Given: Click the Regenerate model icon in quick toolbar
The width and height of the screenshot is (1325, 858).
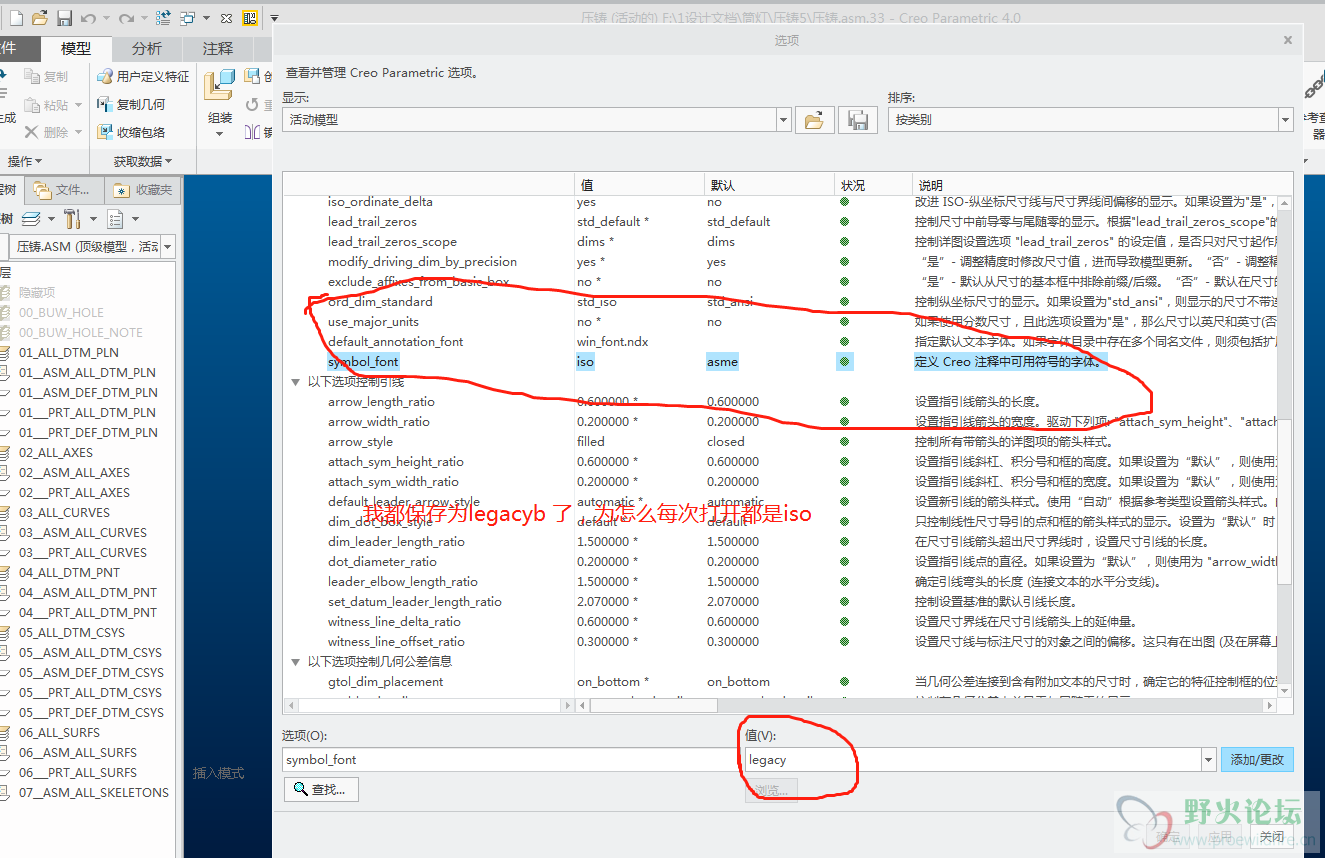Looking at the screenshot, I should point(162,18).
